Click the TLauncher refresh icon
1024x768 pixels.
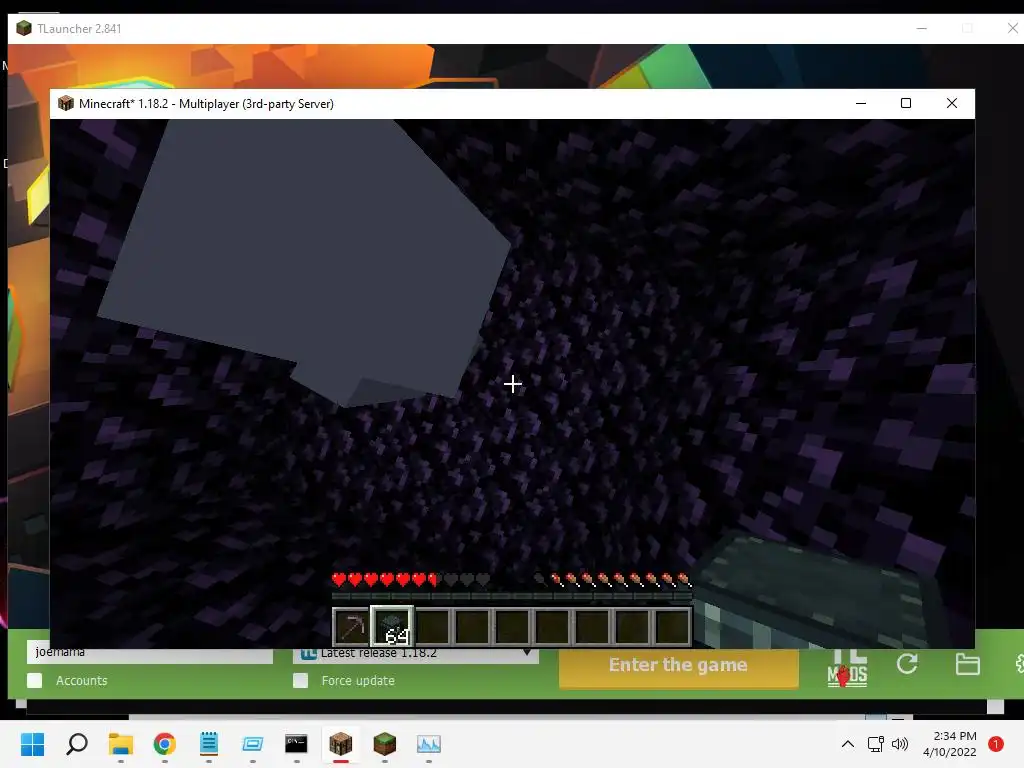pyautogui.click(x=907, y=665)
